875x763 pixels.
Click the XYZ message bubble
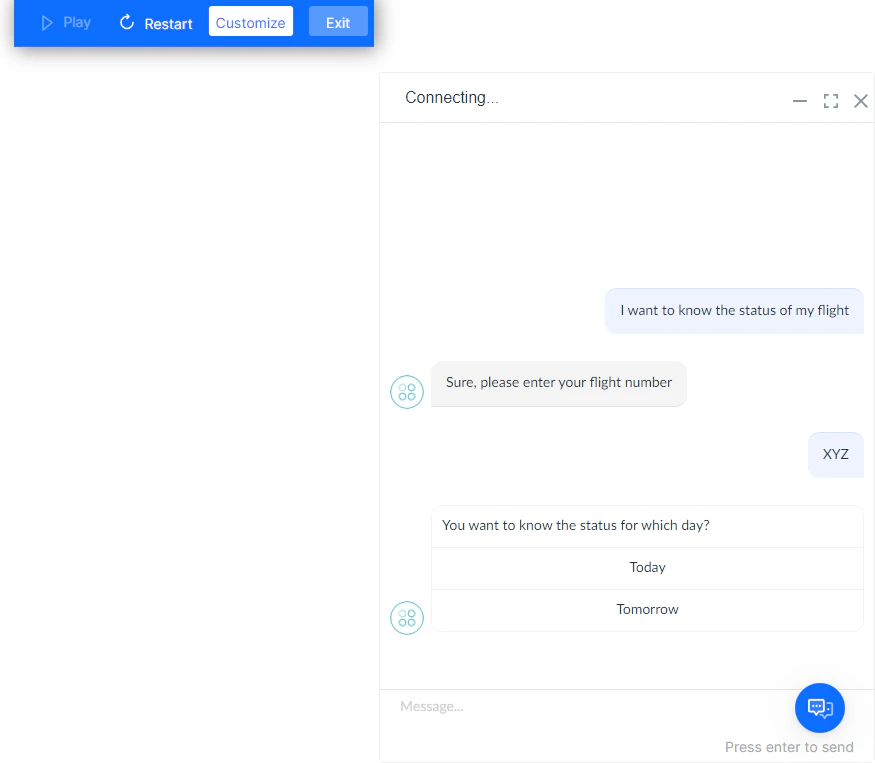835,454
